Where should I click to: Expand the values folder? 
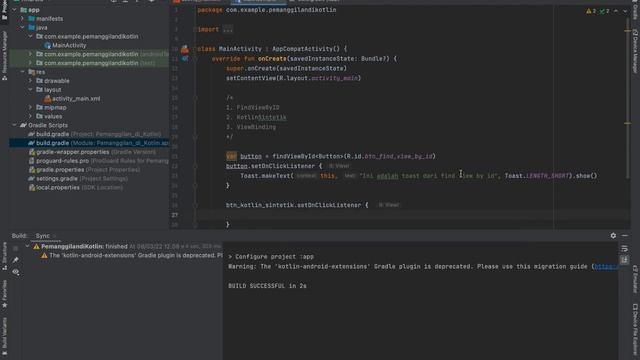pos(31,116)
